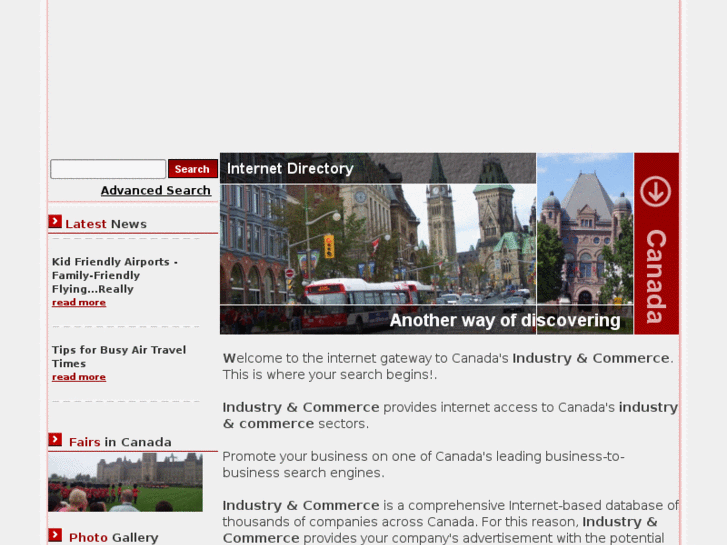Select the Photo Gallery heading
The height and width of the screenshot is (545, 727).
(114, 538)
